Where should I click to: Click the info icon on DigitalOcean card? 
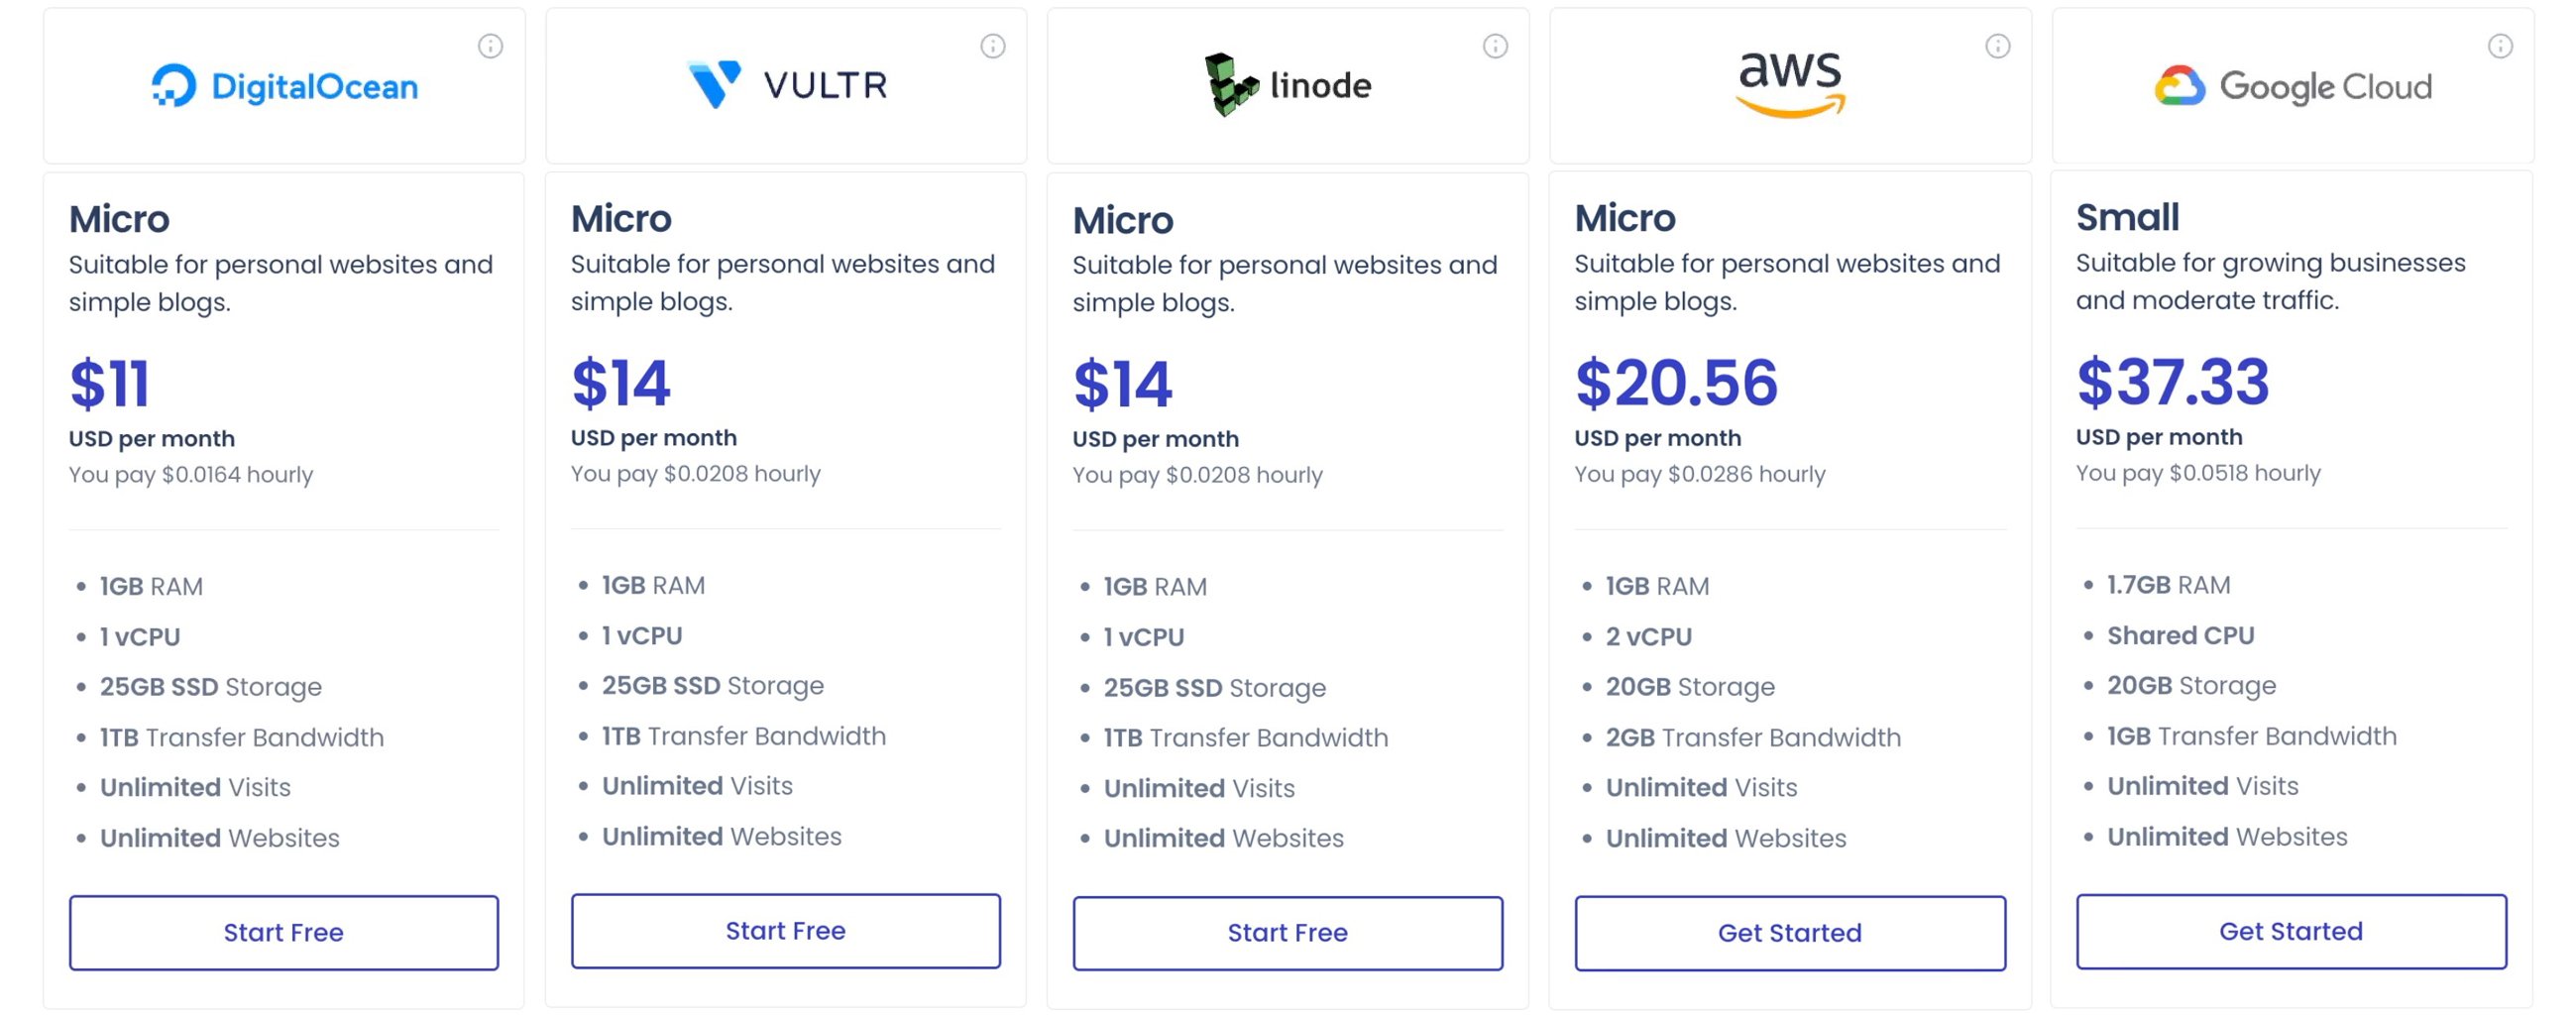coord(490,46)
